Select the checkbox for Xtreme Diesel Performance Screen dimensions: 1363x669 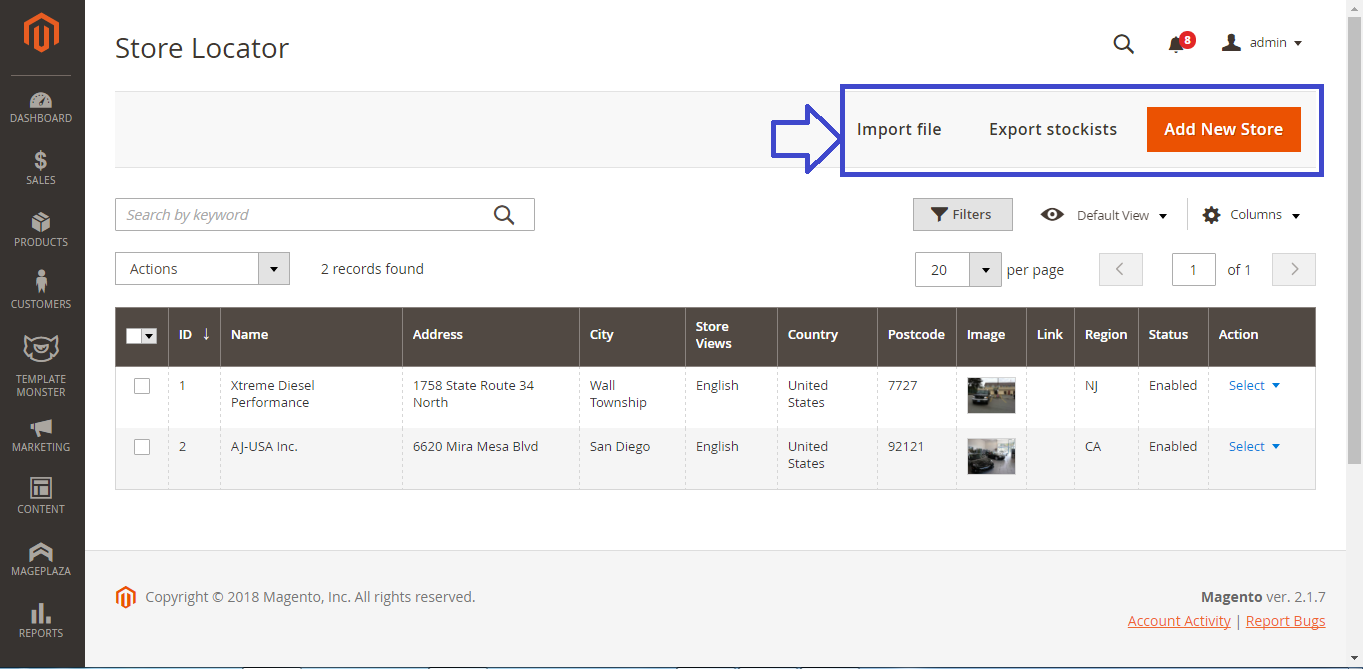point(141,385)
